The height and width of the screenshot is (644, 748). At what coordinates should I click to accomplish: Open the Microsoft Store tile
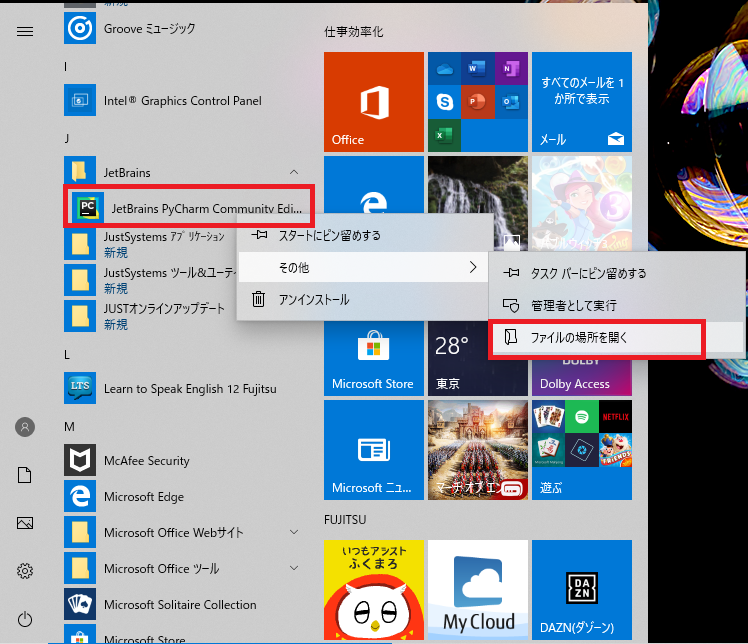tap(374, 358)
